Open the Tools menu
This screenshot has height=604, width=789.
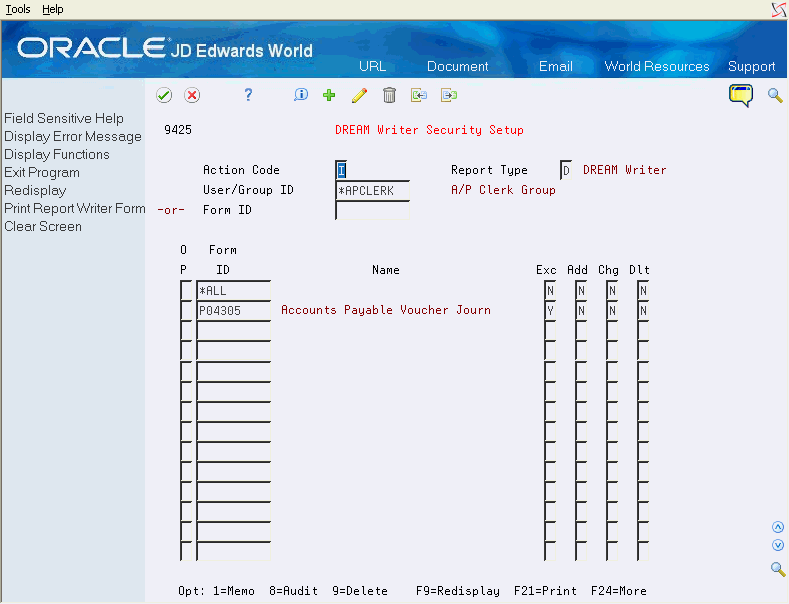(18, 9)
